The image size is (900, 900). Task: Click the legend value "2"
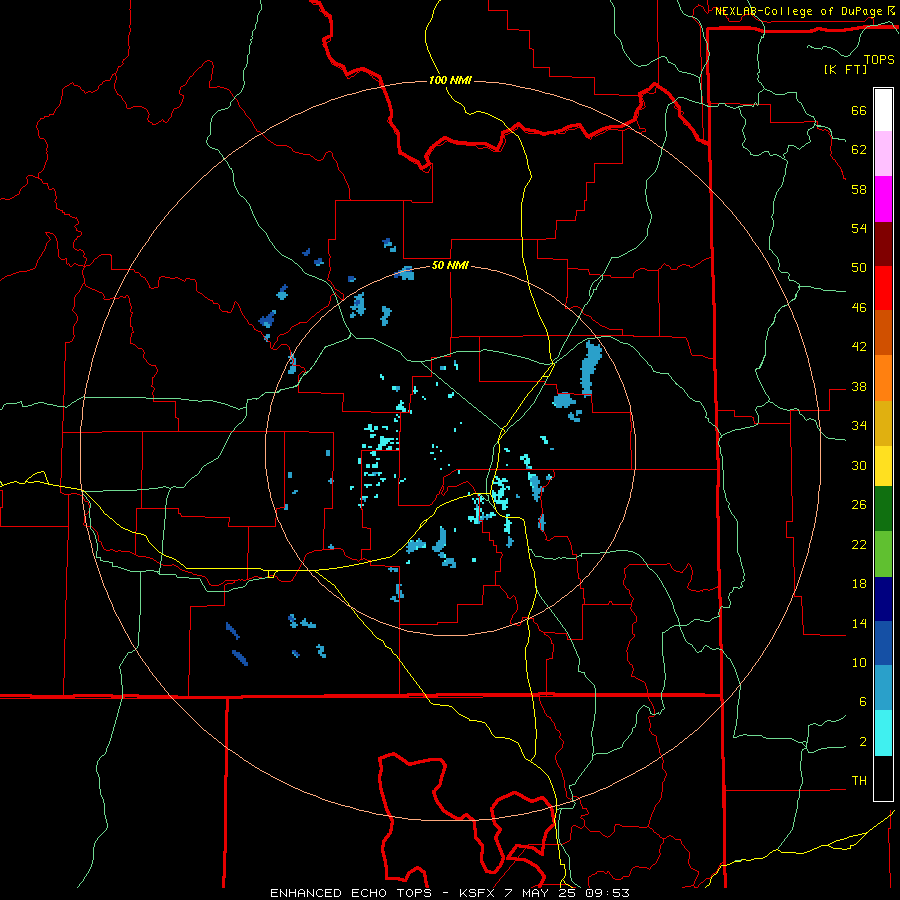(x=863, y=742)
